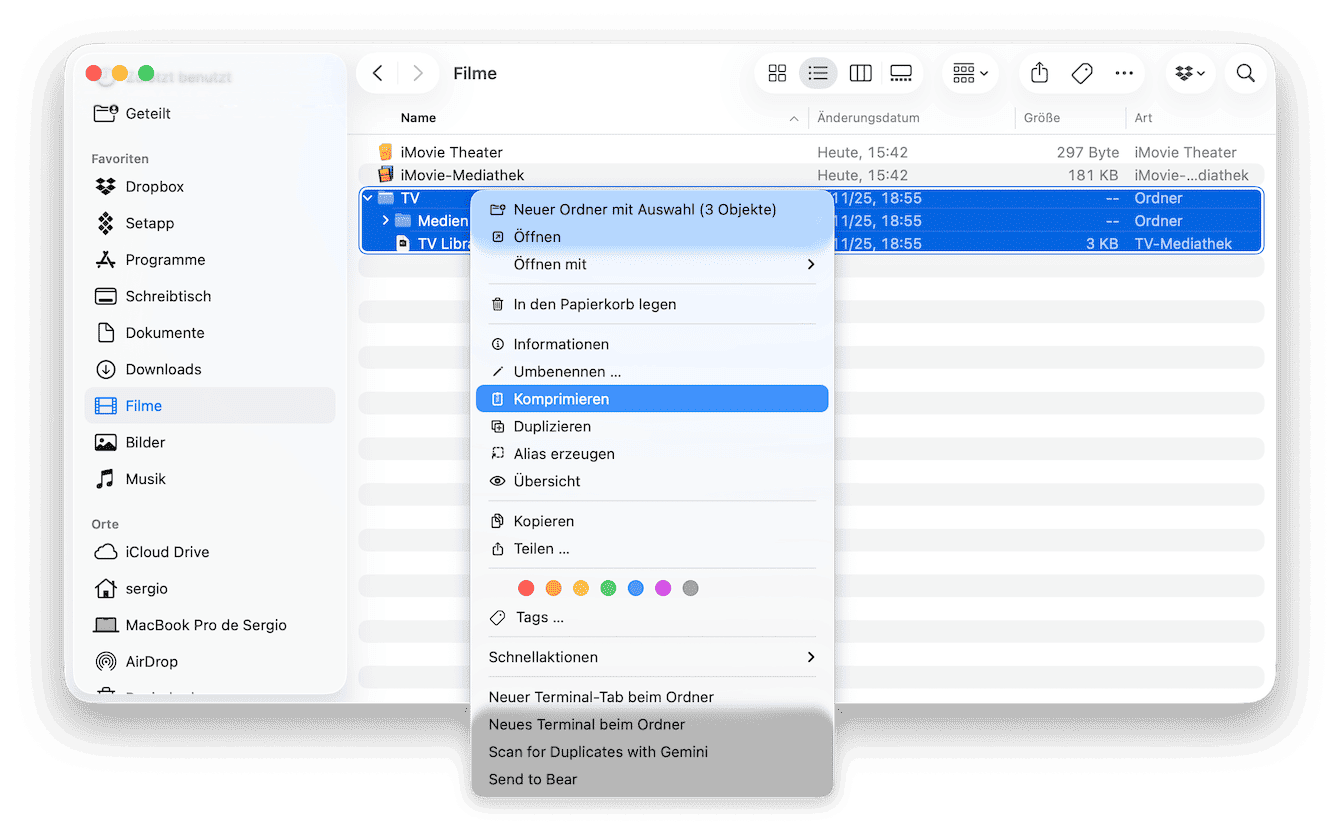Go back with the left chevron
The width and height of the screenshot is (1340, 829).
click(x=378, y=73)
